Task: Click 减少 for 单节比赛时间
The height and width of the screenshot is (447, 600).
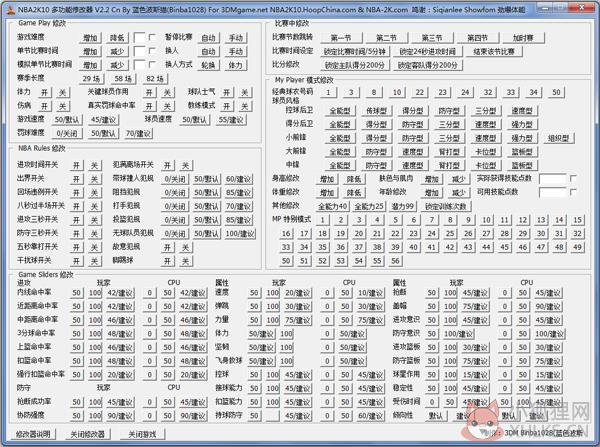Action: [x=117, y=52]
